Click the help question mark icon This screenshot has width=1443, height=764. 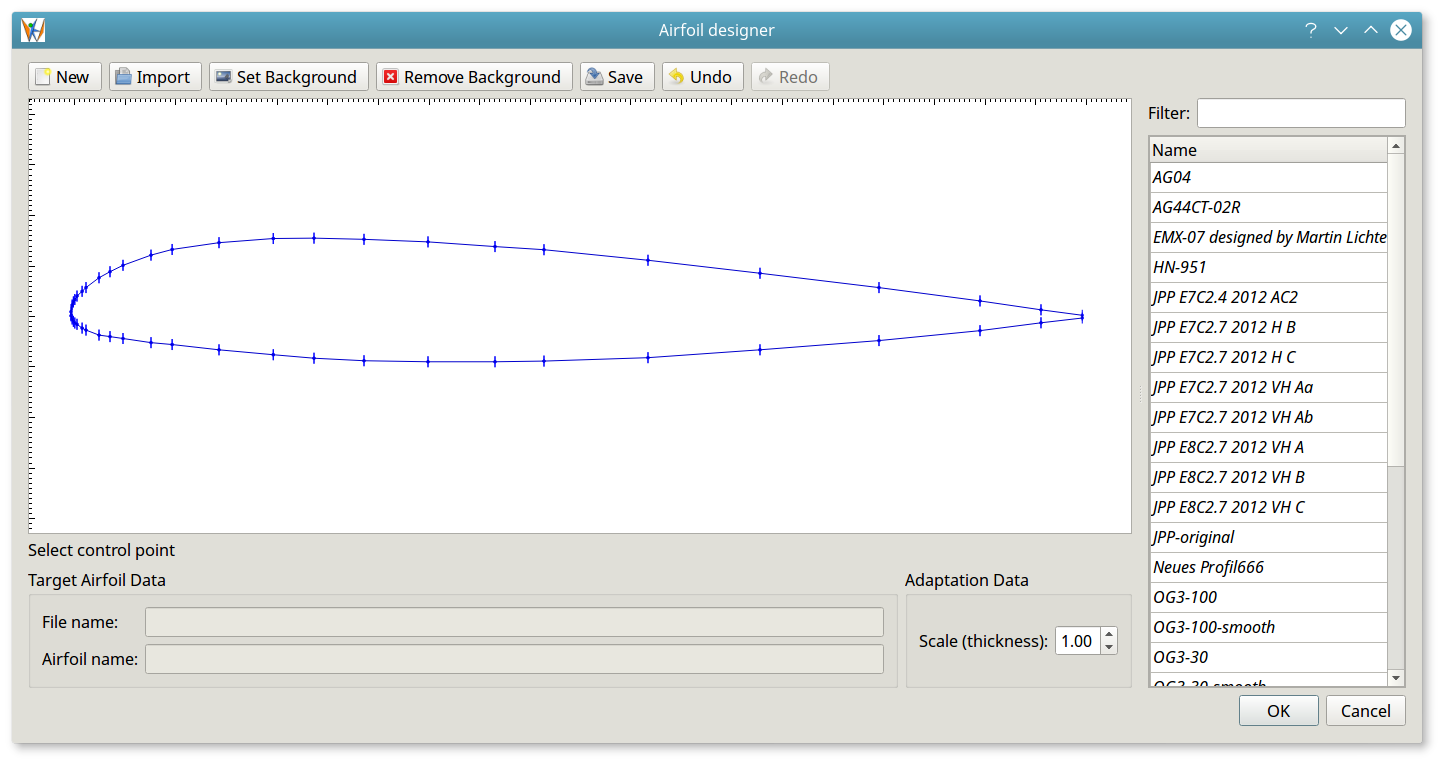[x=1310, y=30]
